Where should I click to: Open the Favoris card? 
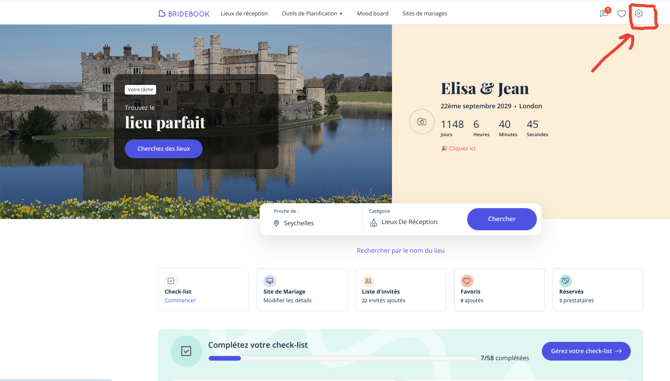499,290
